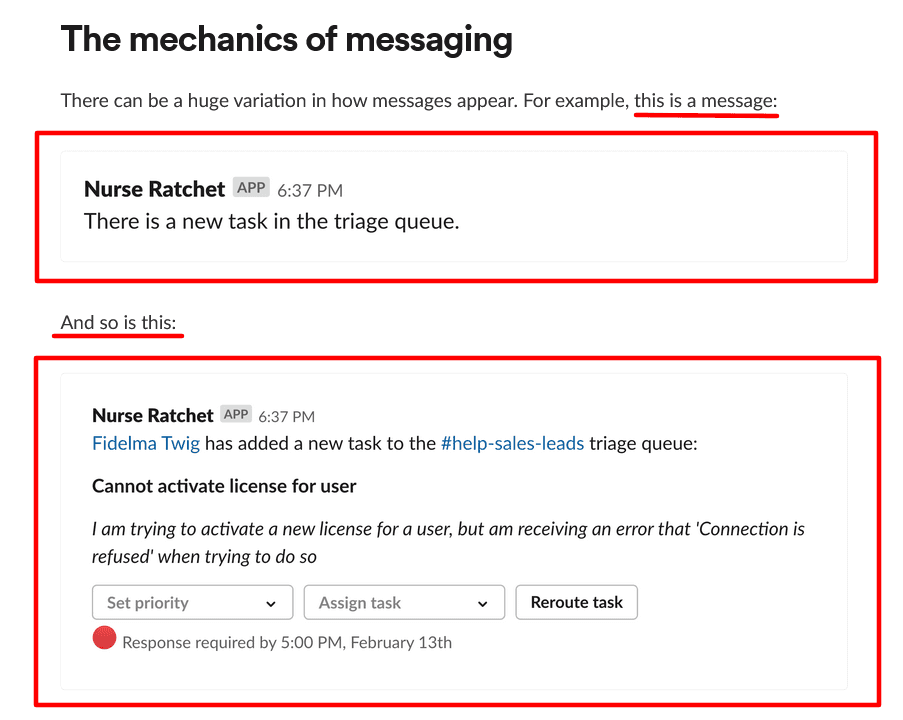Open the #help-sales-leads channel link
The width and height of the screenshot is (903, 720).
(512, 443)
